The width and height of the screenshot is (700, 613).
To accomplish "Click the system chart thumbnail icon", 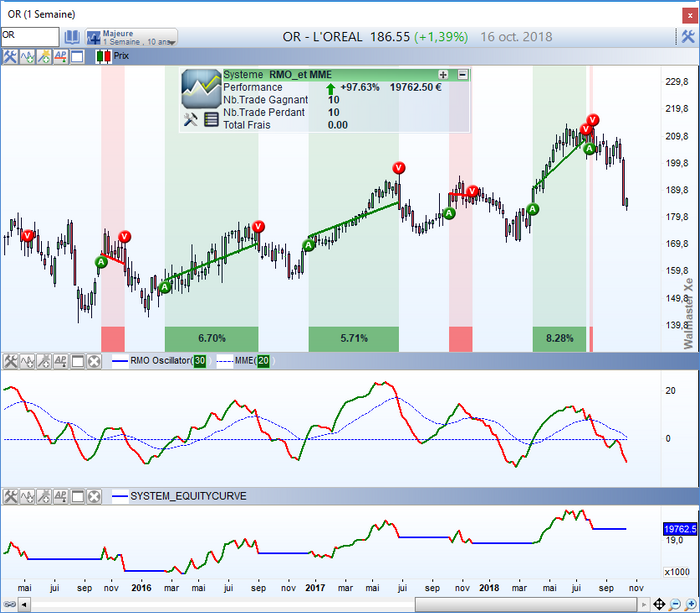I will pos(201,89).
